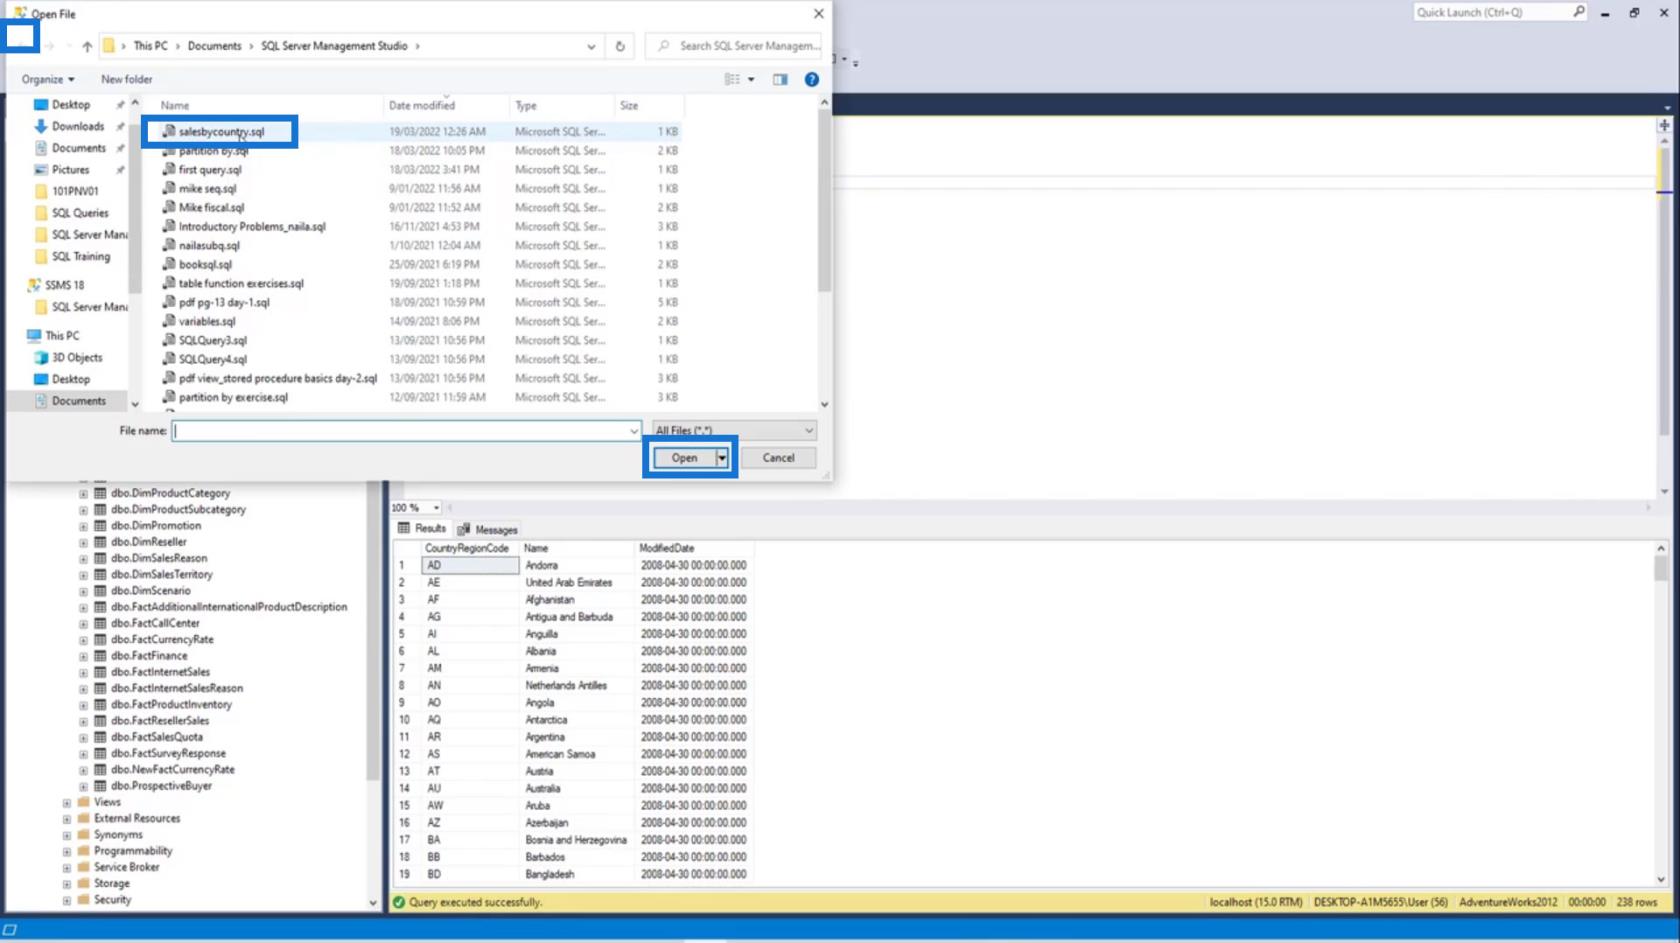Click the AD cell in results grid

(470, 566)
